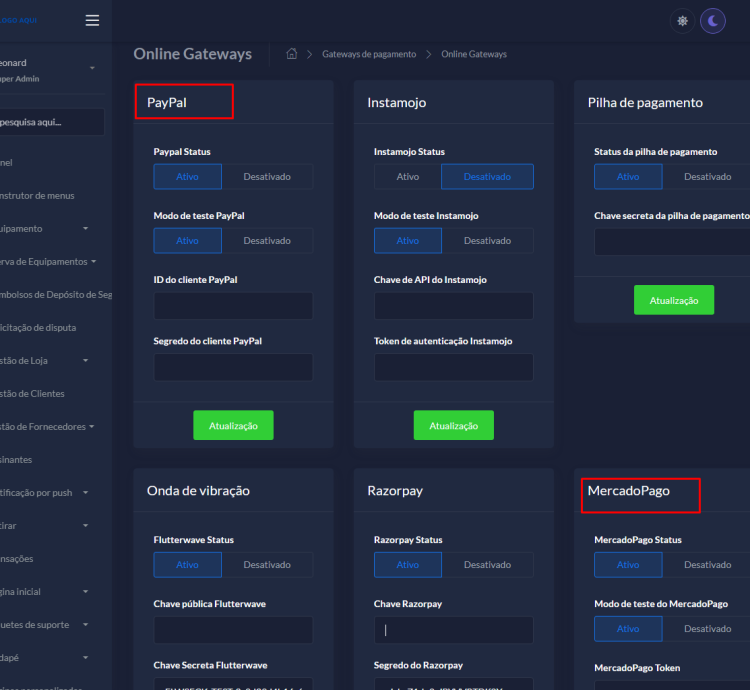
Task: Click the home icon in breadcrumb
Action: pyautogui.click(x=292, y=54)
